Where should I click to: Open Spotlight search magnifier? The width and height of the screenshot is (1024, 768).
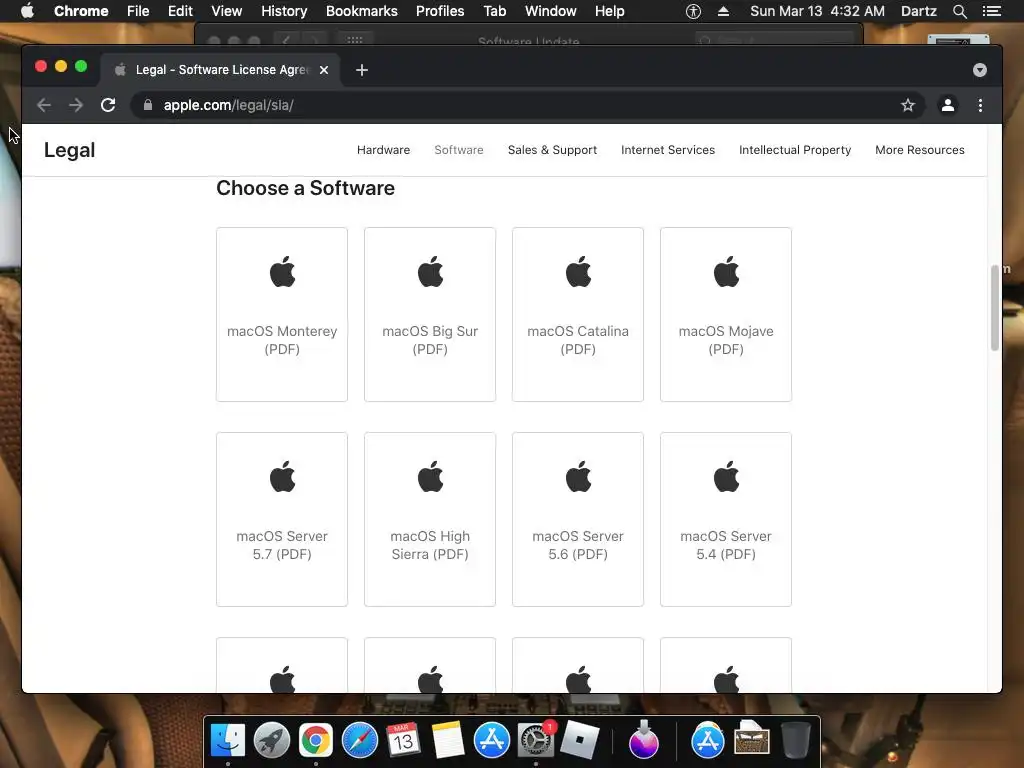click(x=959, y=11)
